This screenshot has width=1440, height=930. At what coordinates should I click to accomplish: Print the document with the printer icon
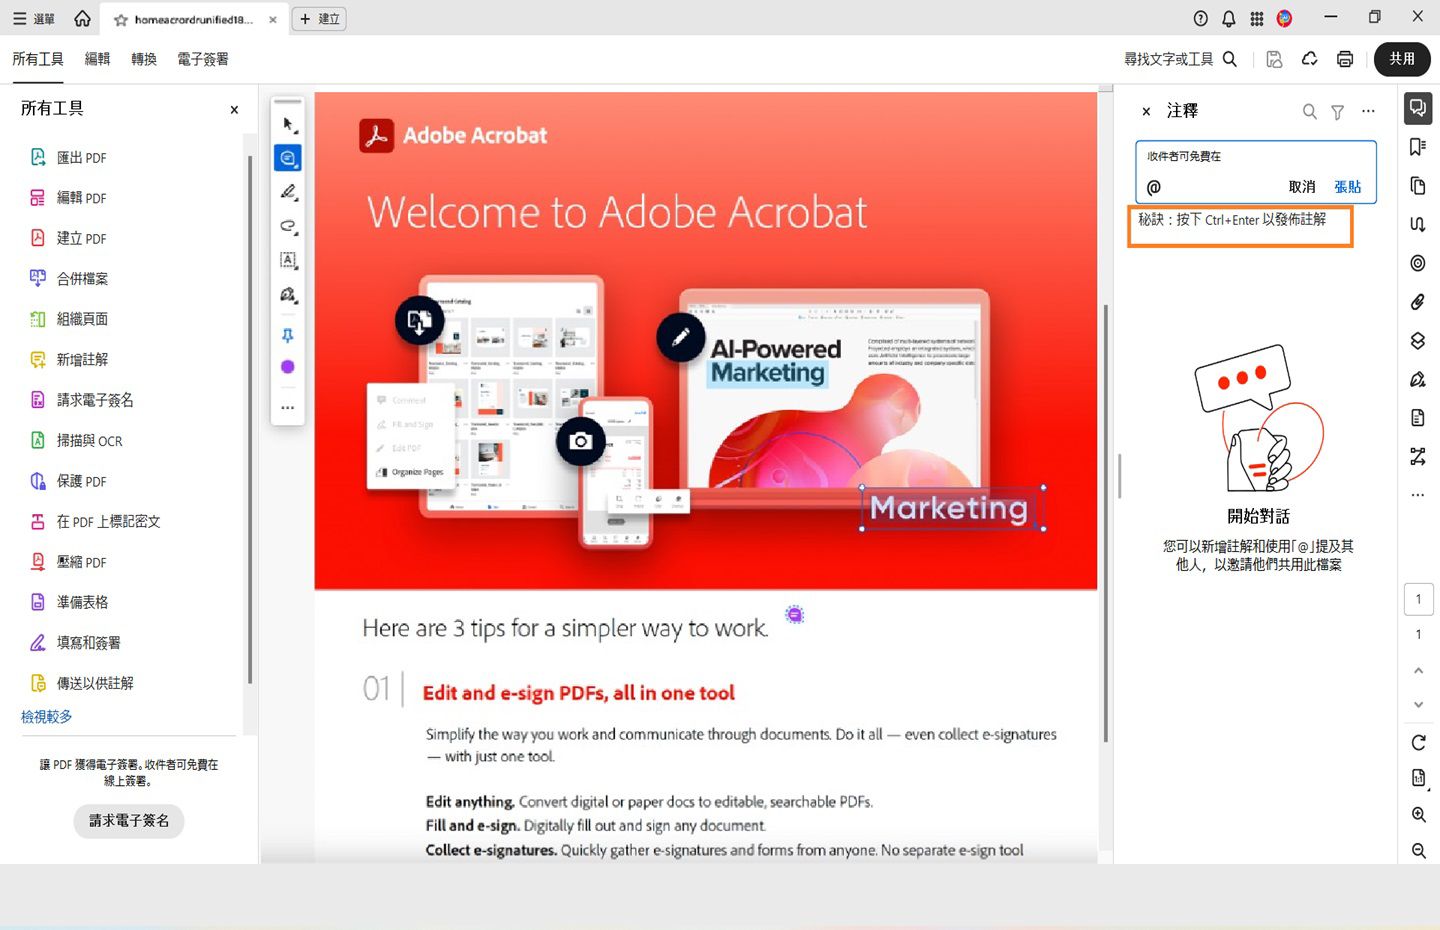coord(1345,59)
